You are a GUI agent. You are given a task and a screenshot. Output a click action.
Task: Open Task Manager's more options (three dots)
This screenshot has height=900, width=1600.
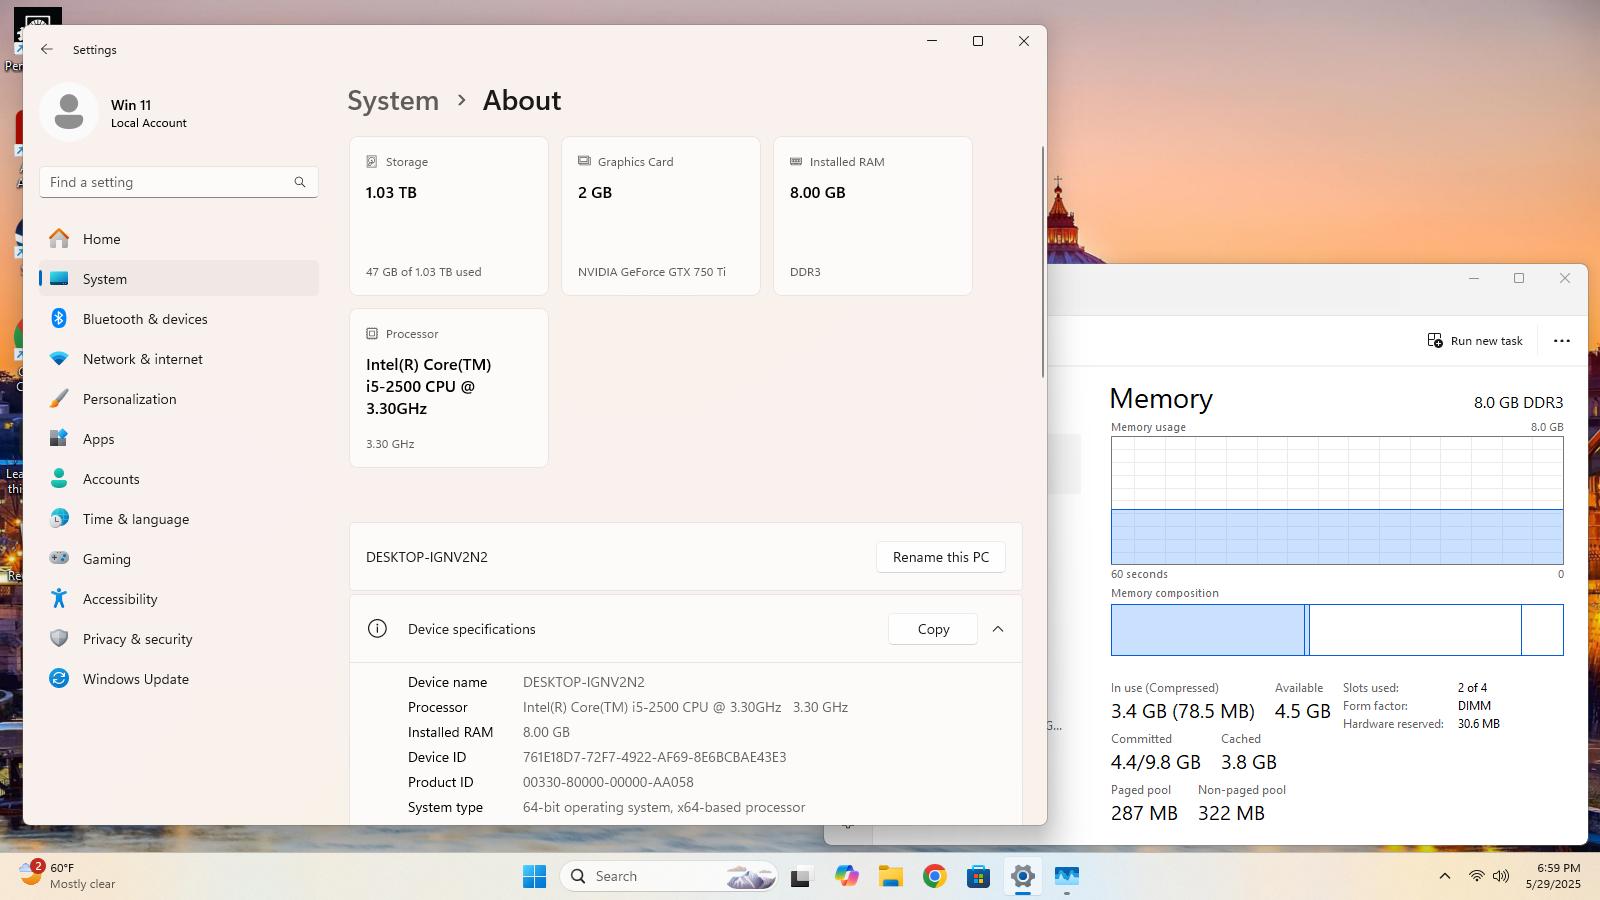click(x=1562, y=341)
